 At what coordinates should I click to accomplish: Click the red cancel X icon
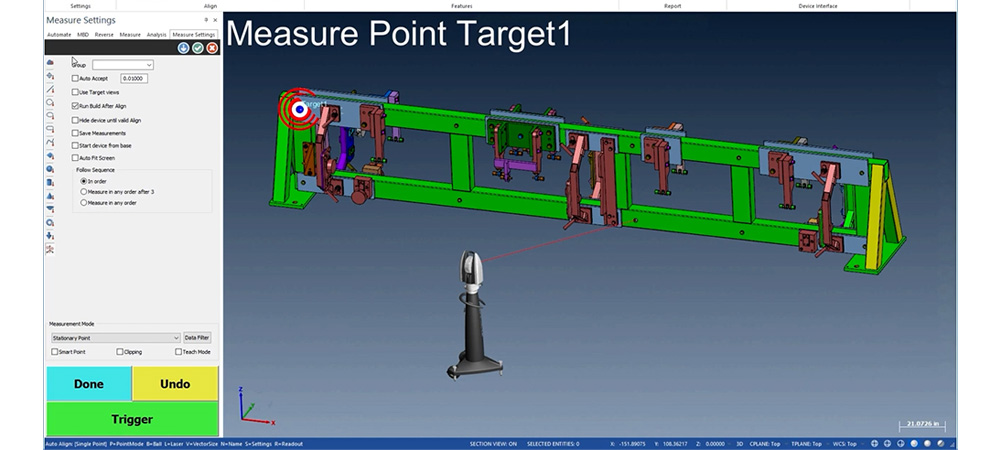tap(212, 48)
